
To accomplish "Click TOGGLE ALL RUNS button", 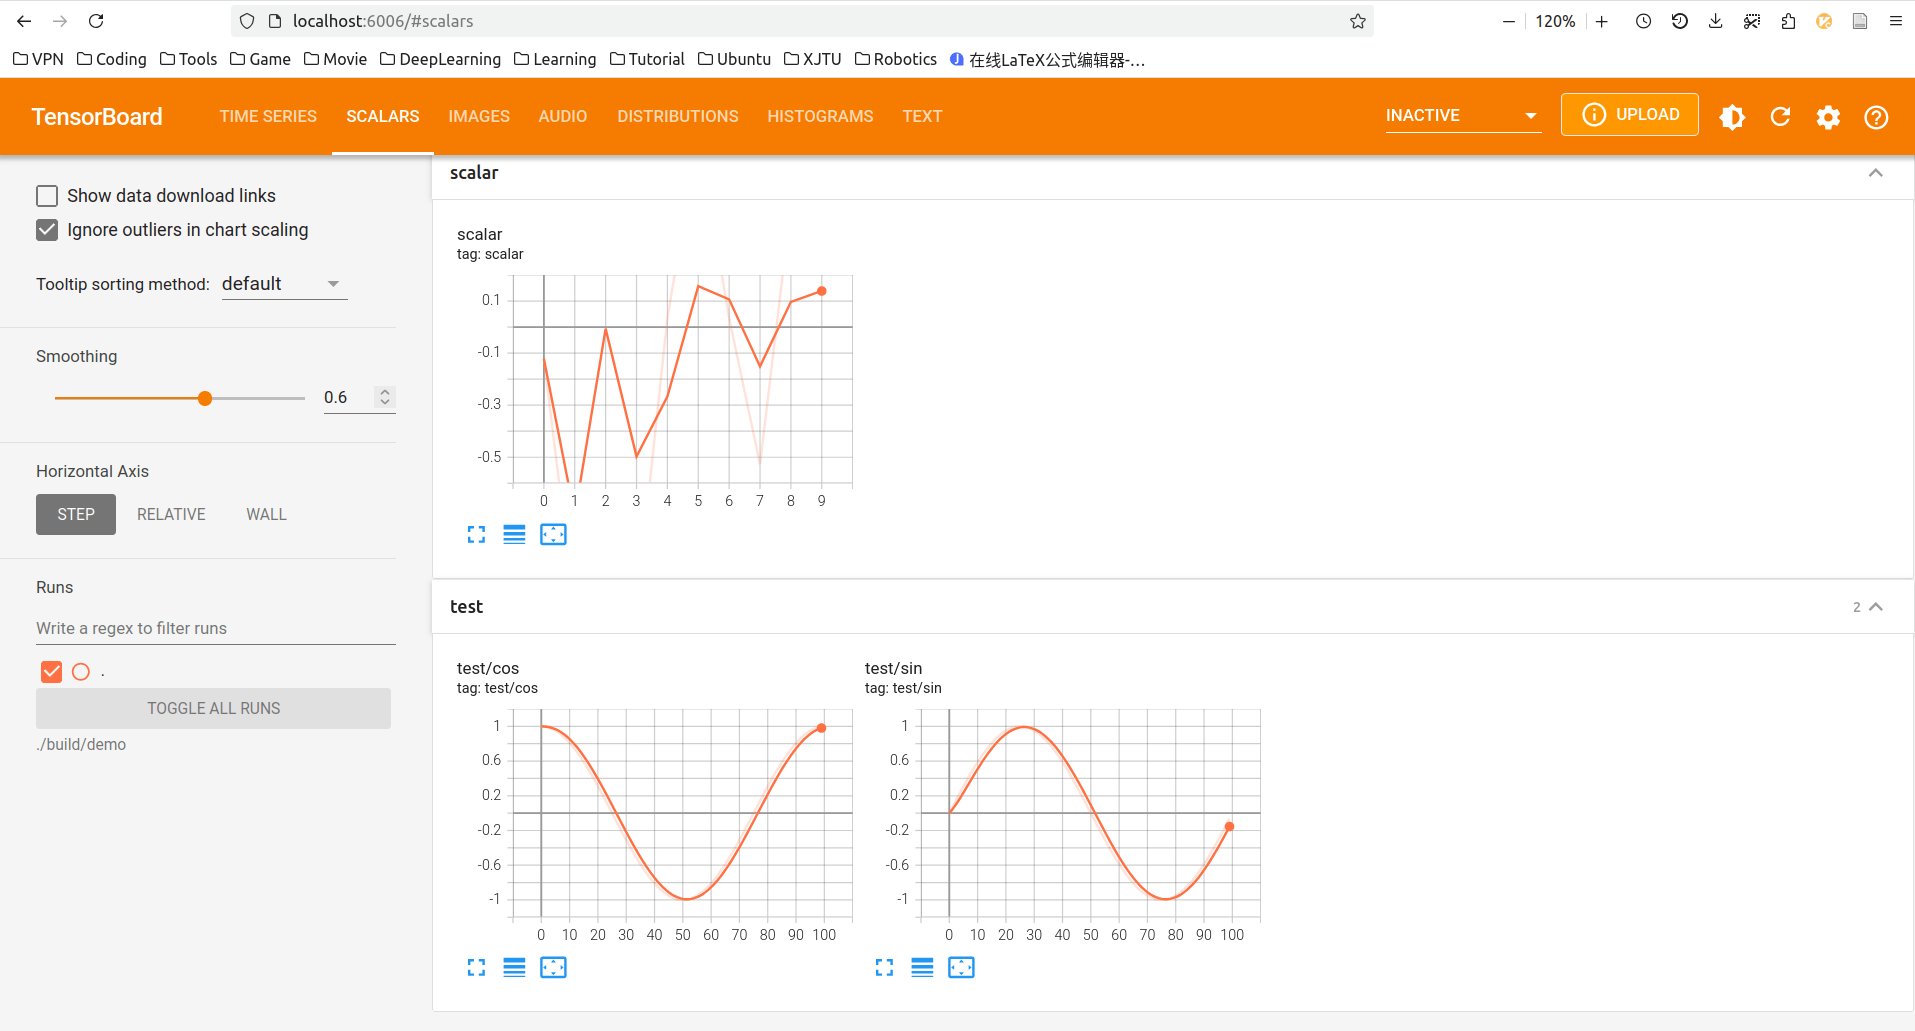I will click(x=213, y=708).
